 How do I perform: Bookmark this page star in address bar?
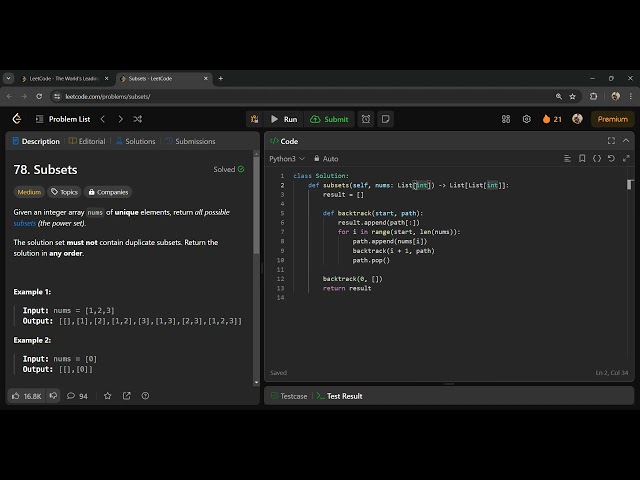573,96
